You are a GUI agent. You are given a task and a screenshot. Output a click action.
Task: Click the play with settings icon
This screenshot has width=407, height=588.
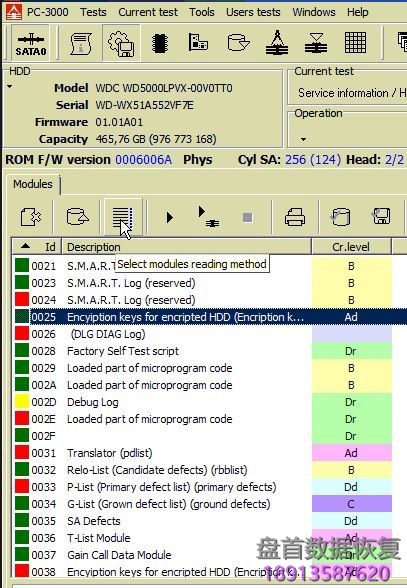(208, 217)
